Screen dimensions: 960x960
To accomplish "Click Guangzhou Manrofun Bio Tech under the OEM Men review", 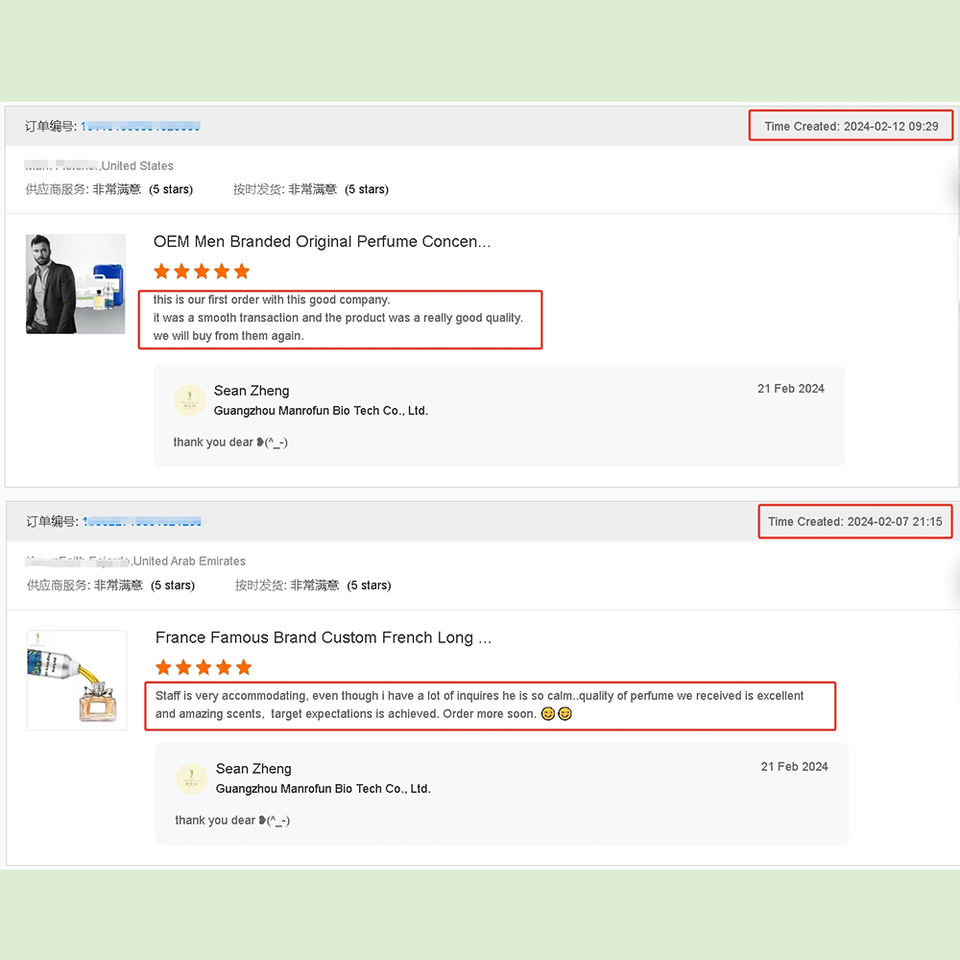I will click(x=320, y=411).
